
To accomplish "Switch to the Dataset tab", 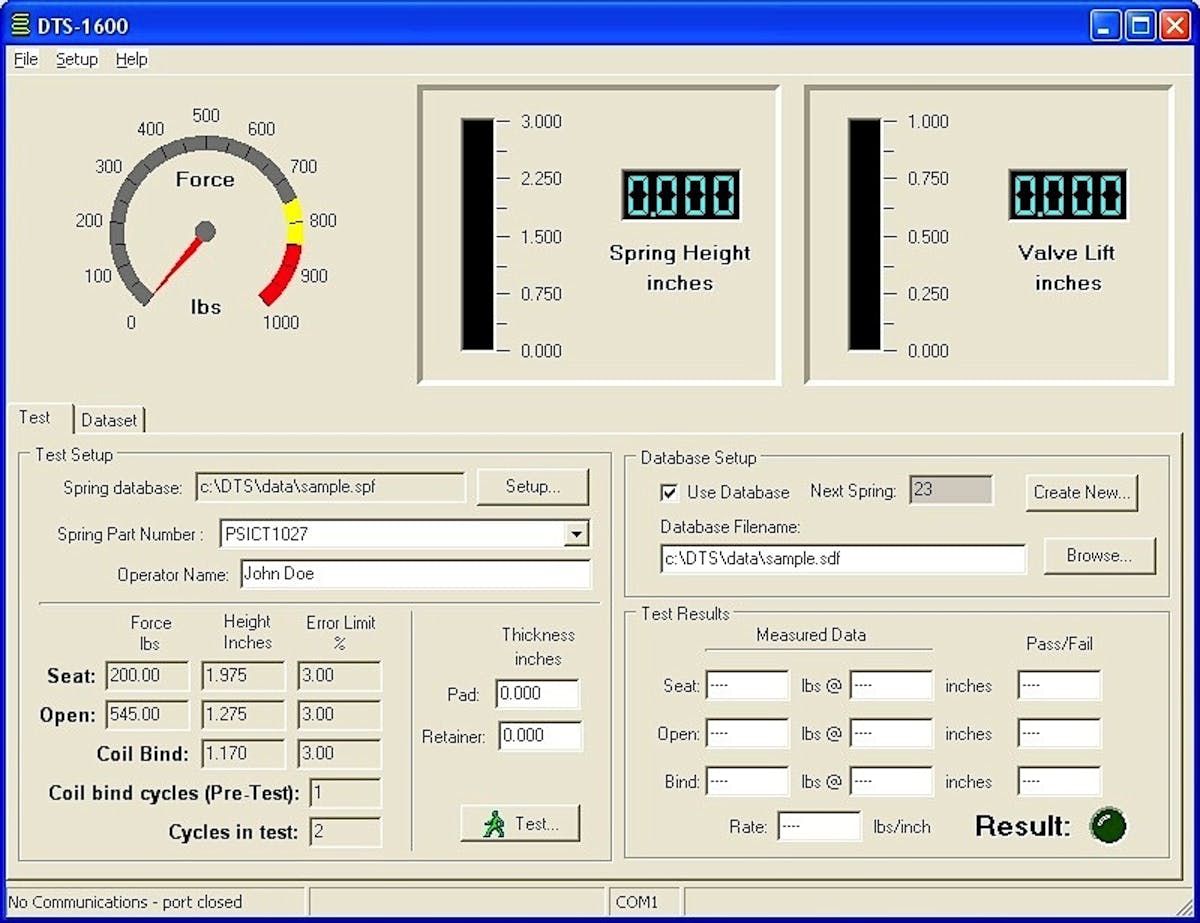I will coord(110,420).
